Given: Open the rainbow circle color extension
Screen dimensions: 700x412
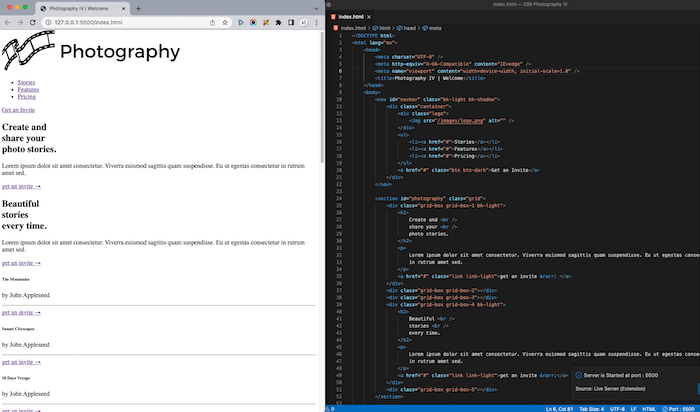Looking at the screenshot, I should (x=253, y=22).
